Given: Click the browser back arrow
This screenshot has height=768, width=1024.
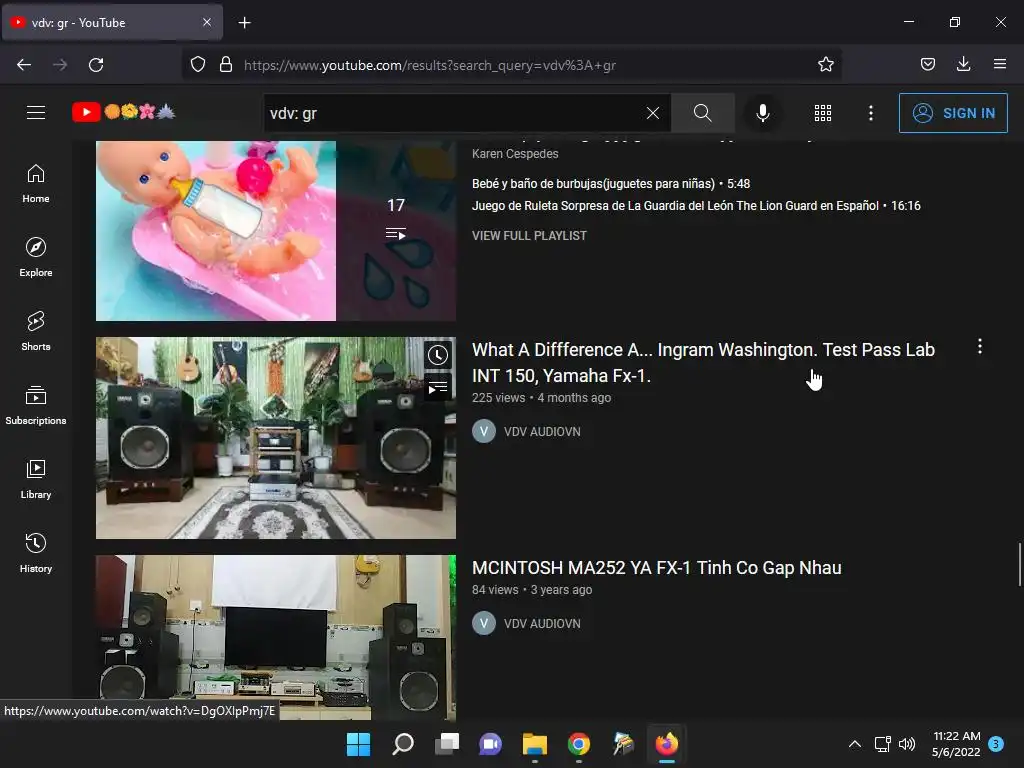Looking at the screenshot, I should click(x=24, y=65).
